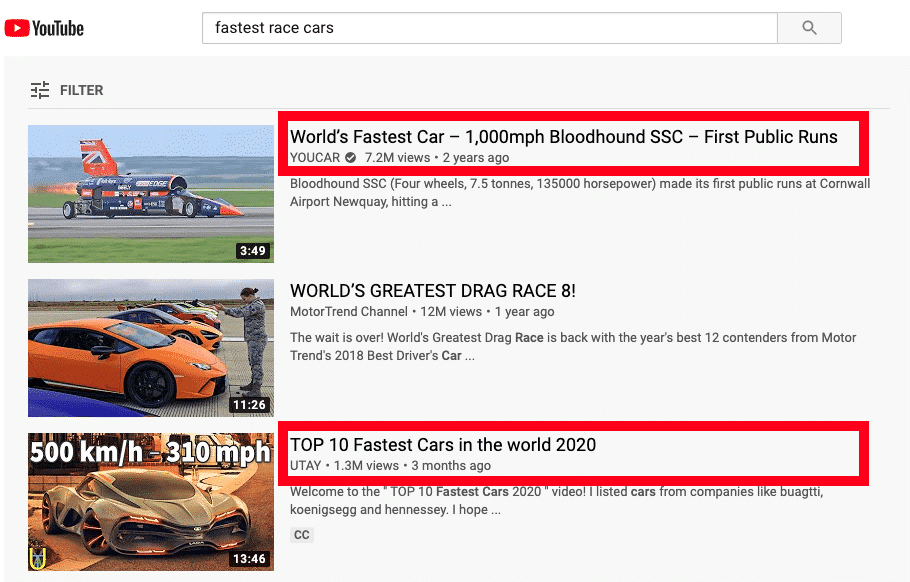Visit the MotorTrend Channel

coord(349,312)
